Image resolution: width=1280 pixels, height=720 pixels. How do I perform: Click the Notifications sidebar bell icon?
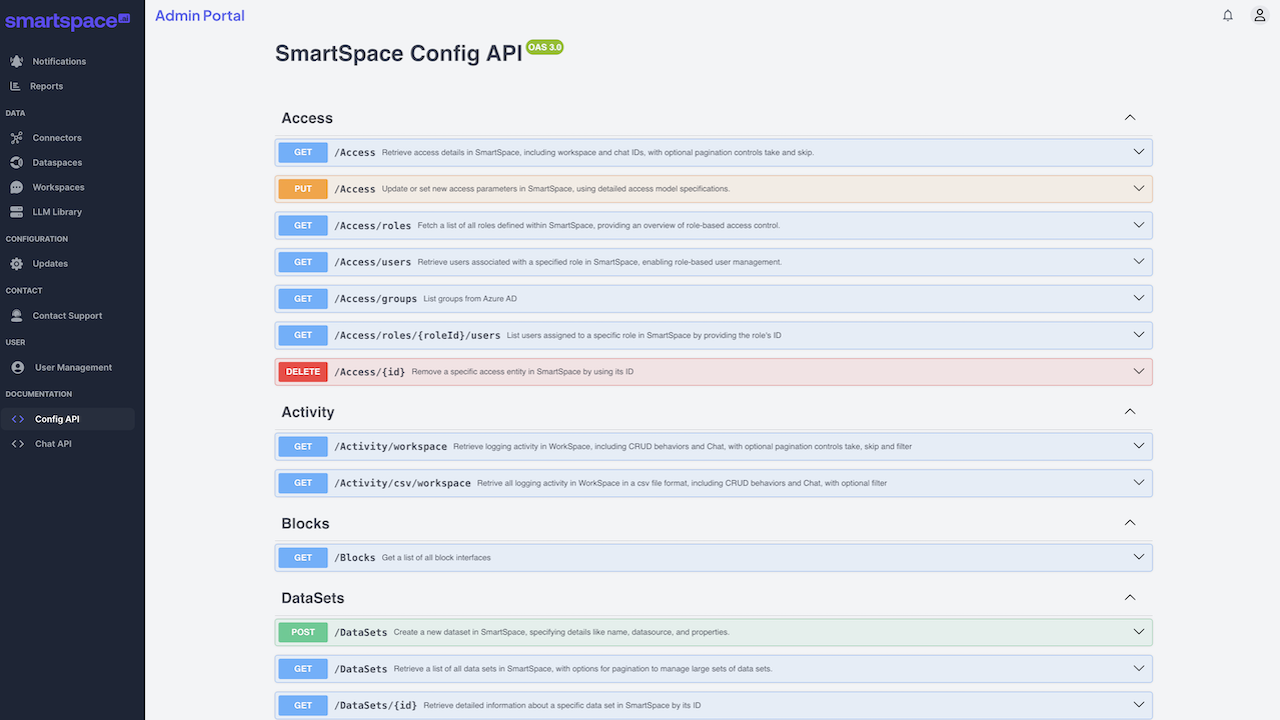click(x=16, y=61)
